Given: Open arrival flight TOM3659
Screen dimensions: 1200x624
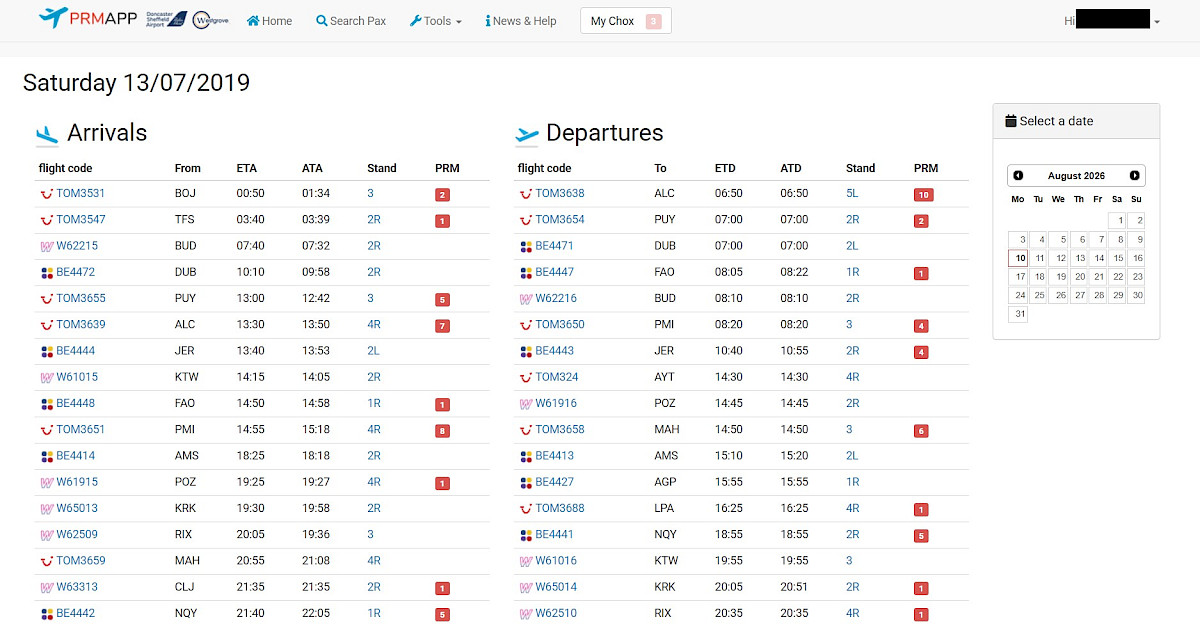Looking at the screenshot, I should tap(80, 561).
